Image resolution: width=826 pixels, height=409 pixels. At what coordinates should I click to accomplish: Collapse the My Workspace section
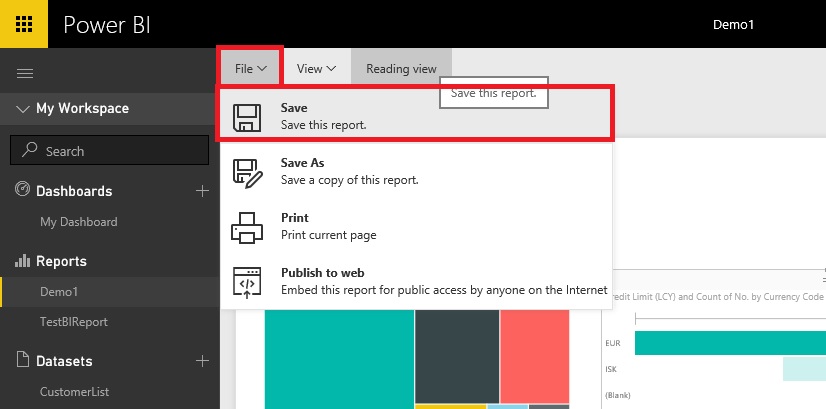click(23, 109)
